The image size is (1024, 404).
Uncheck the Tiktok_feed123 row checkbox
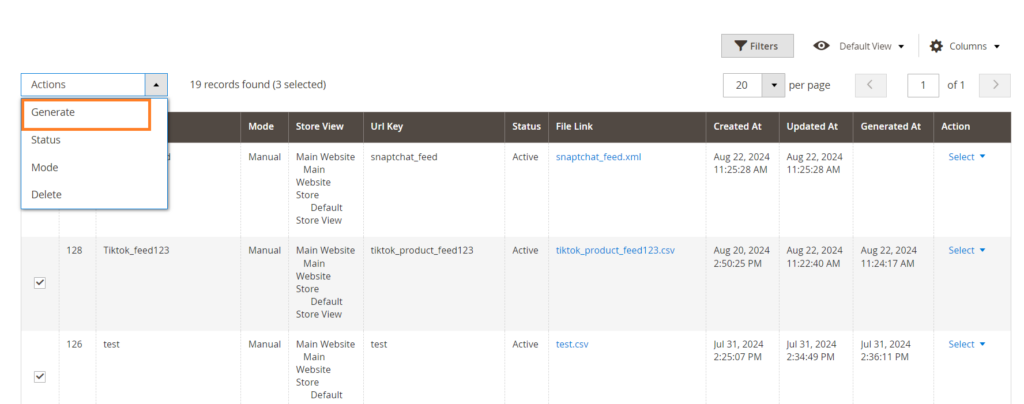(x=40, y=283)
